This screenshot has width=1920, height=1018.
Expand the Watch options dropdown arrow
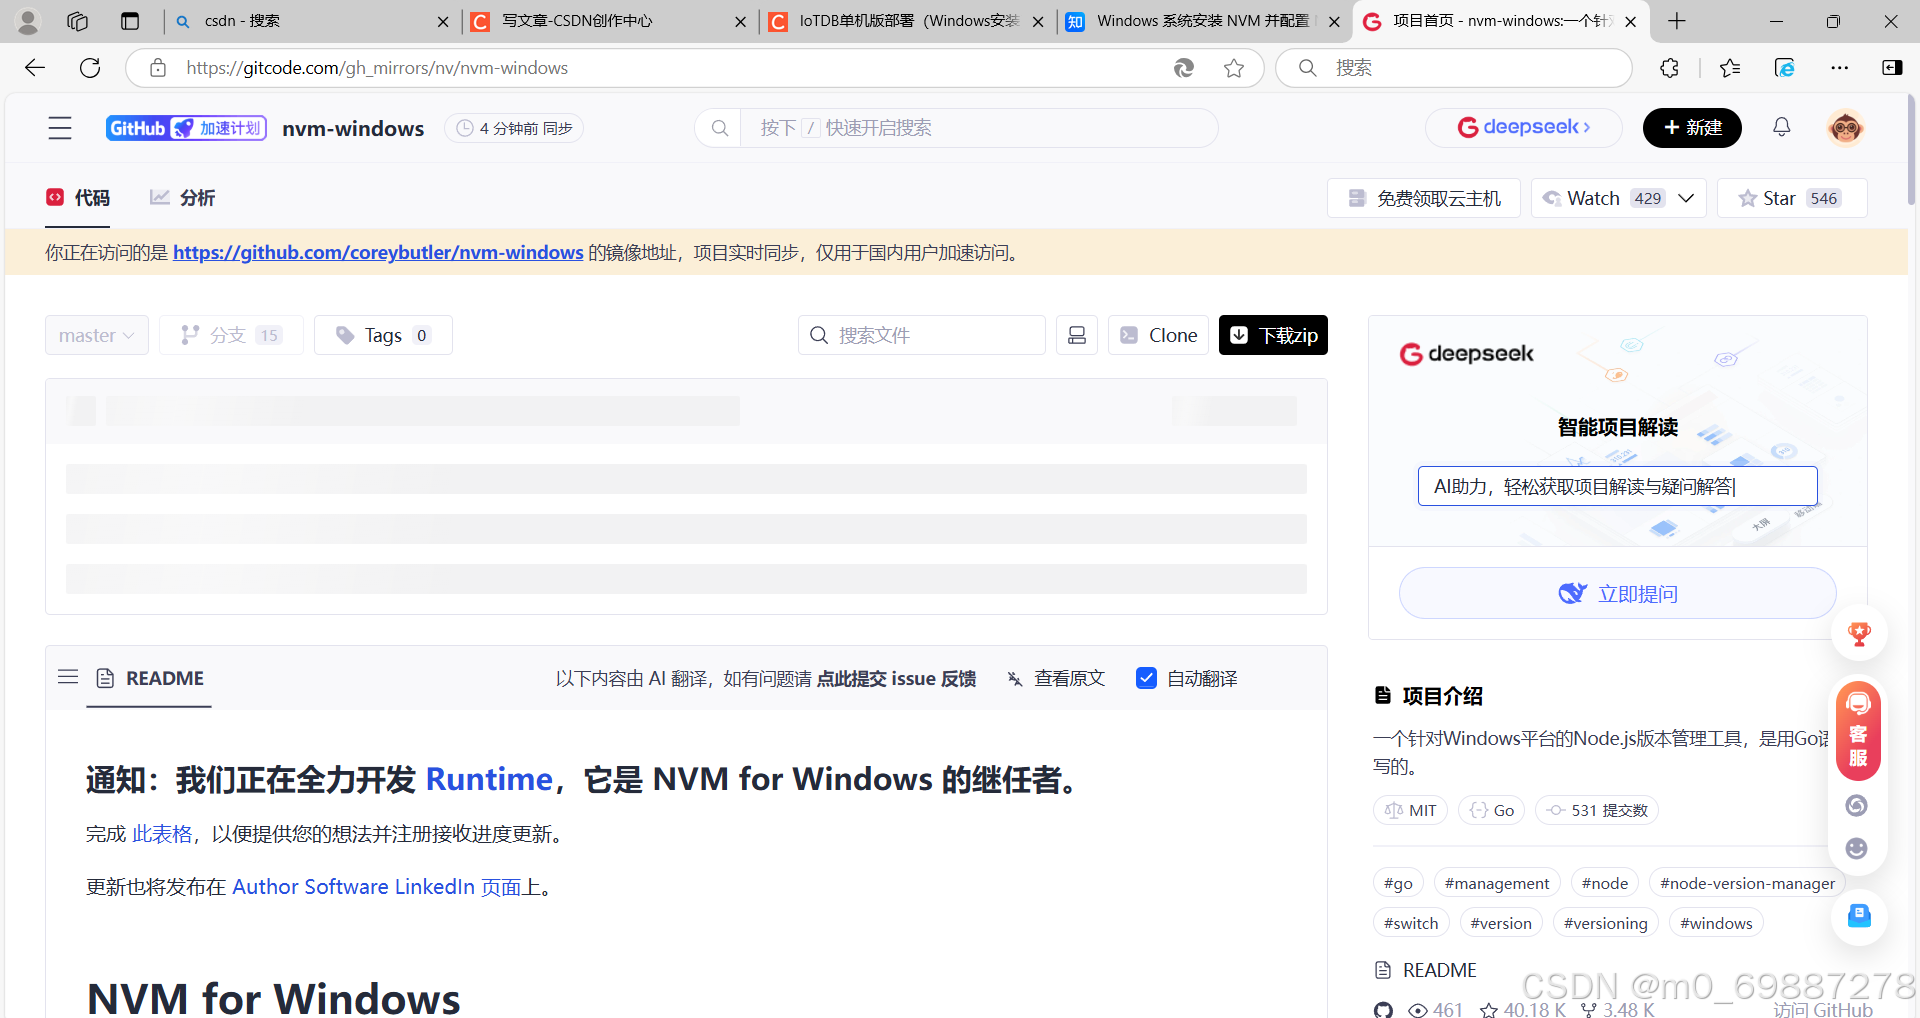[x=1686, y=198]
